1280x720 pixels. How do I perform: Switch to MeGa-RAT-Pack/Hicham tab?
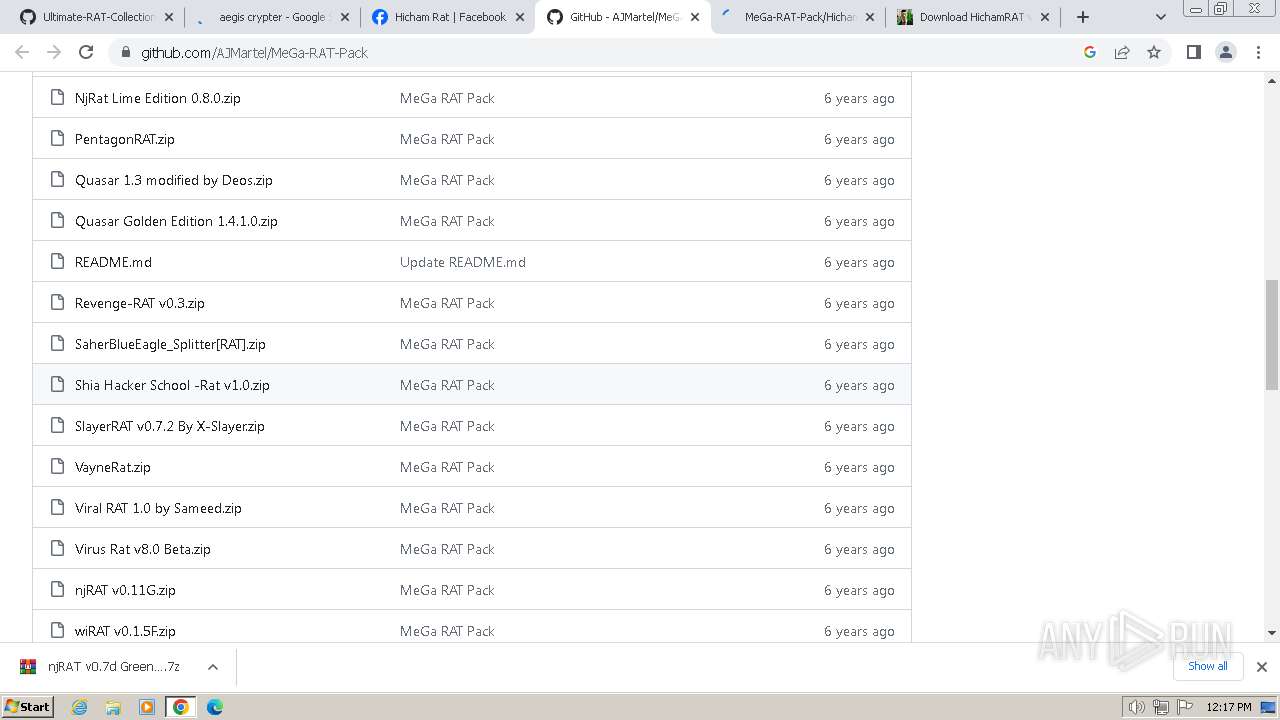point(798,17)
